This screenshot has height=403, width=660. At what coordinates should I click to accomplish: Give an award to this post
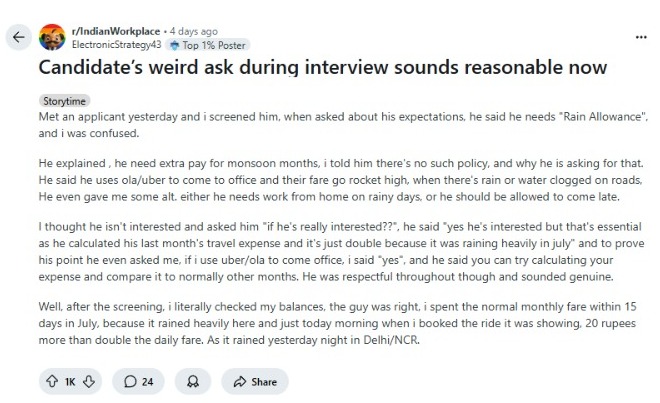[190, 381]
